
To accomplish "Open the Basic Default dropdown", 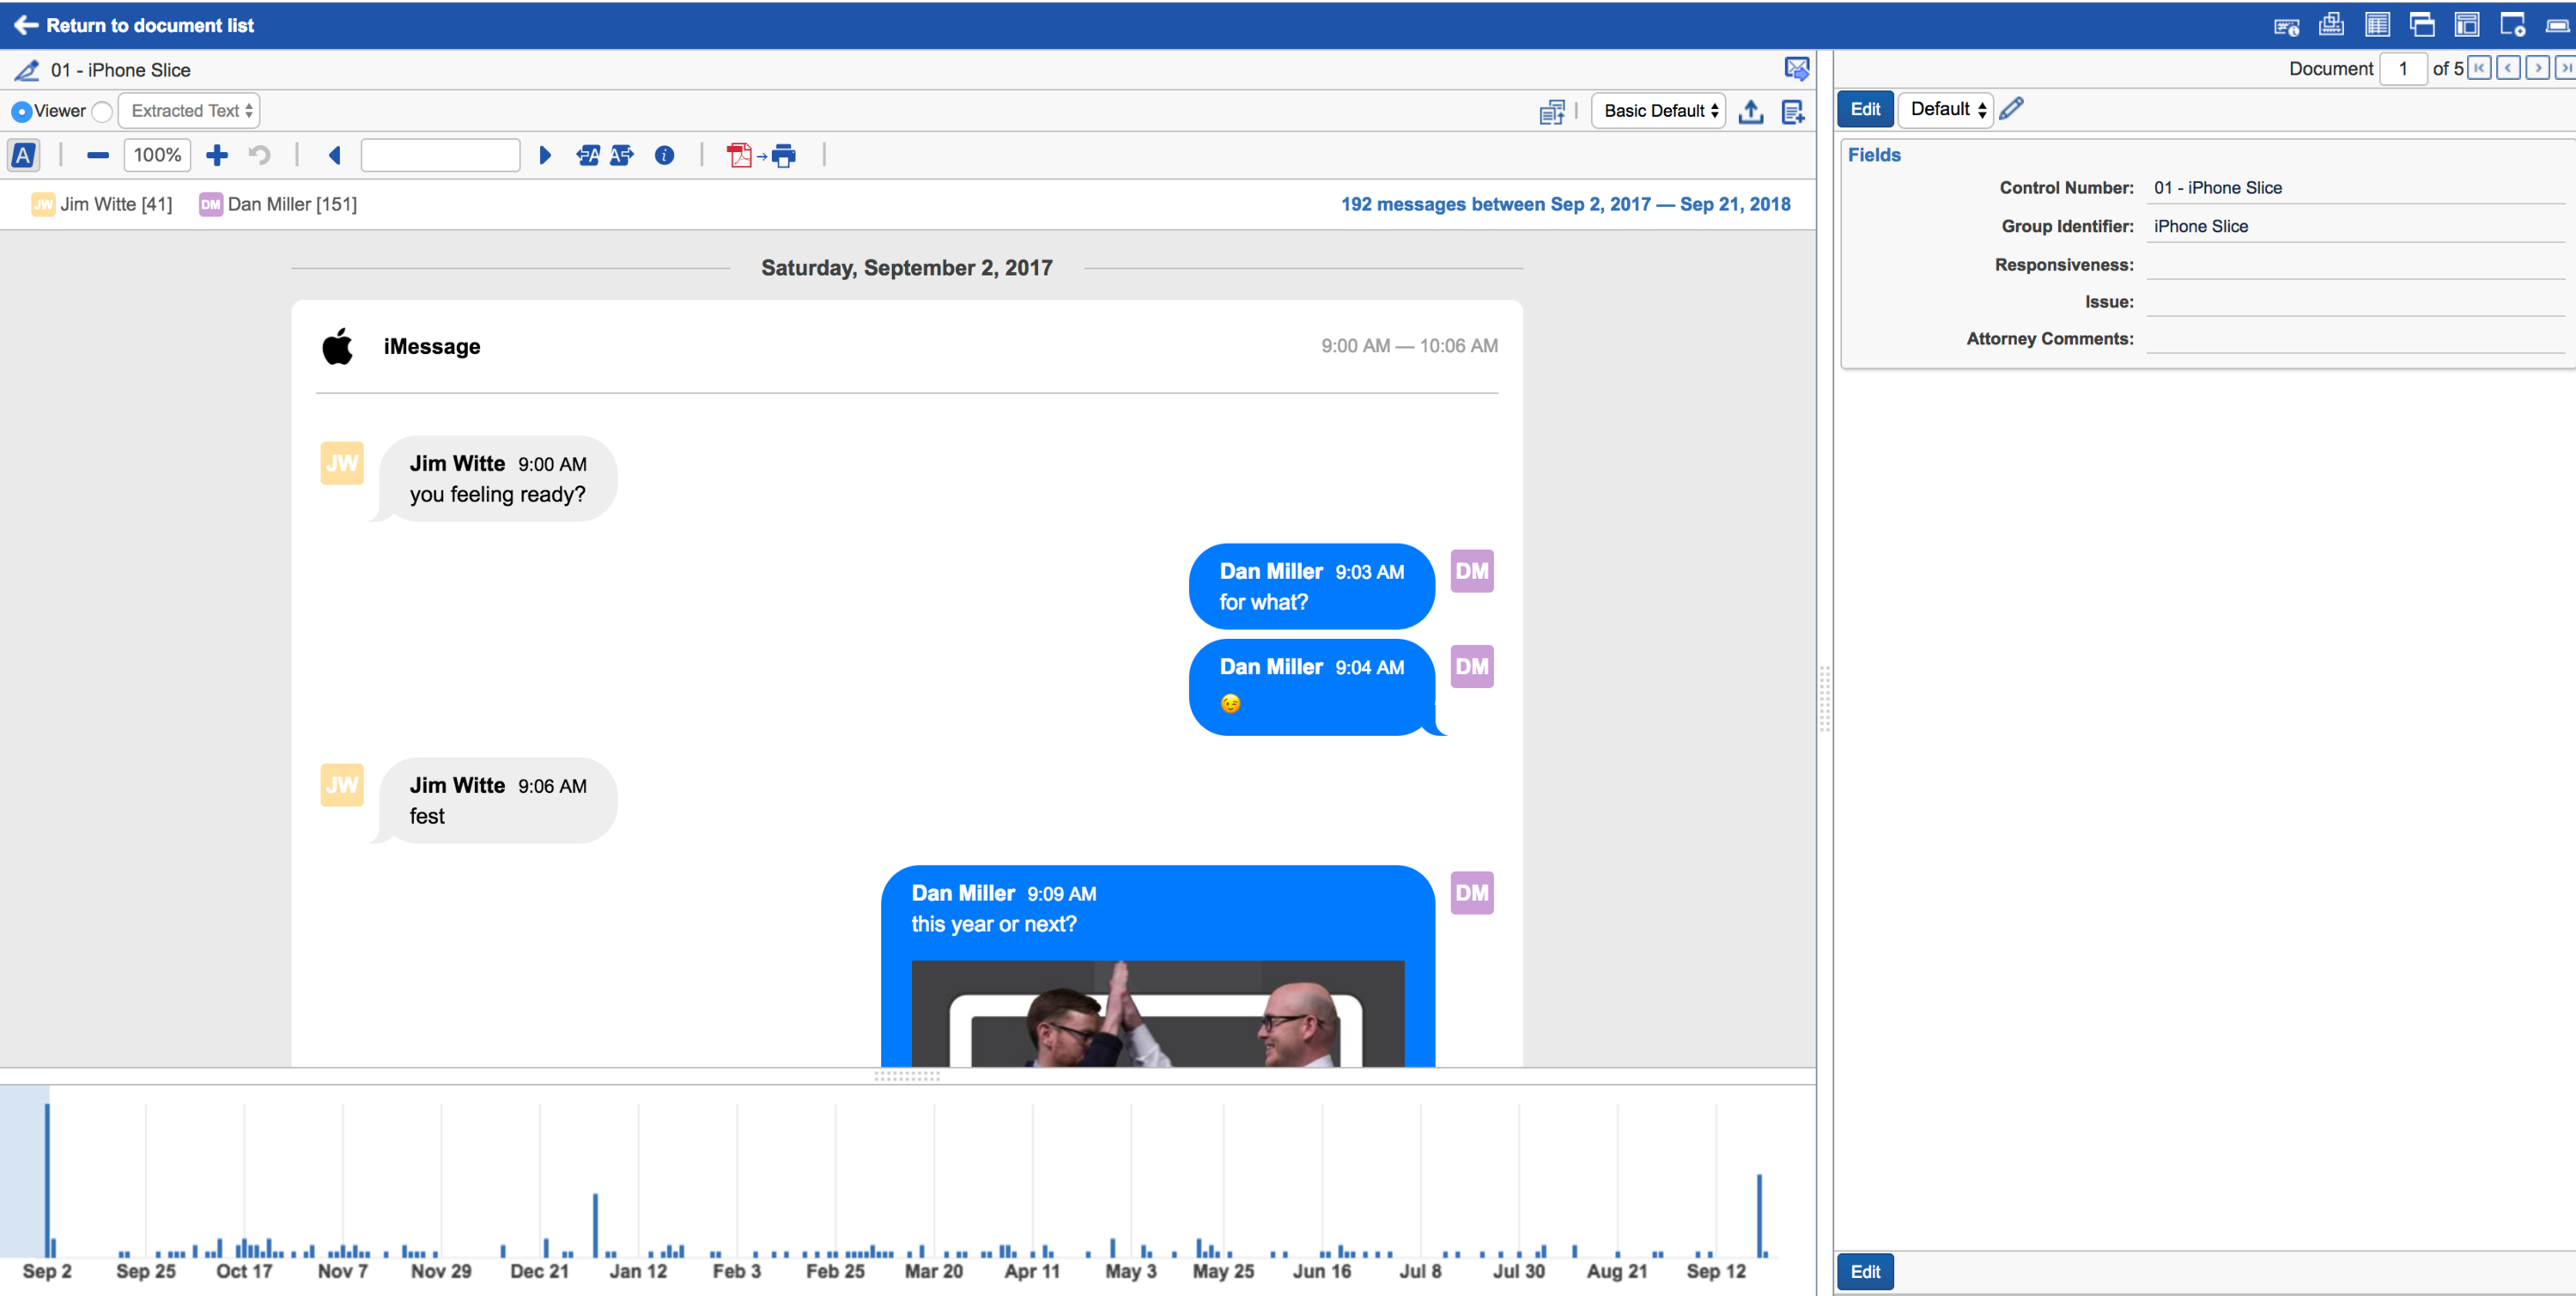I will click(1659, 111).
